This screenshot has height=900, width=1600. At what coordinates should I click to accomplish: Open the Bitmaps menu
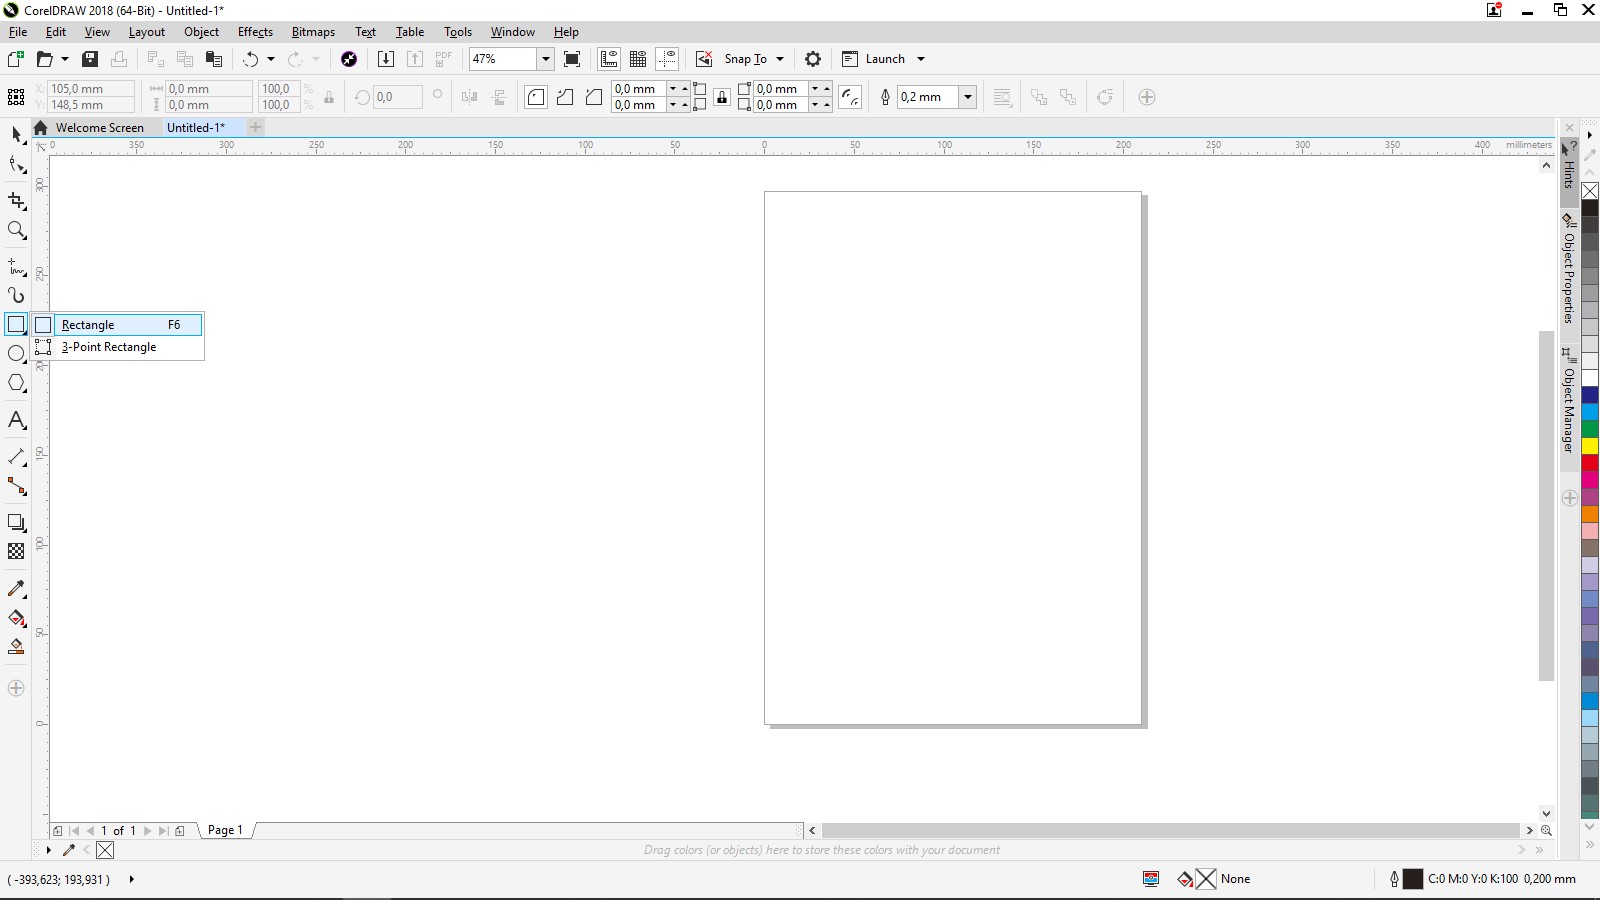click(x=312, y=31)
